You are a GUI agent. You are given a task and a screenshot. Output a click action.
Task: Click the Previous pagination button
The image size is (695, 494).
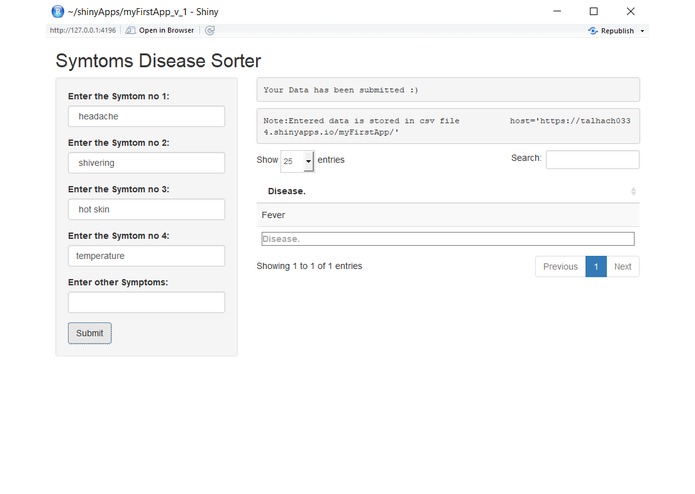click(x=560, y=267)
